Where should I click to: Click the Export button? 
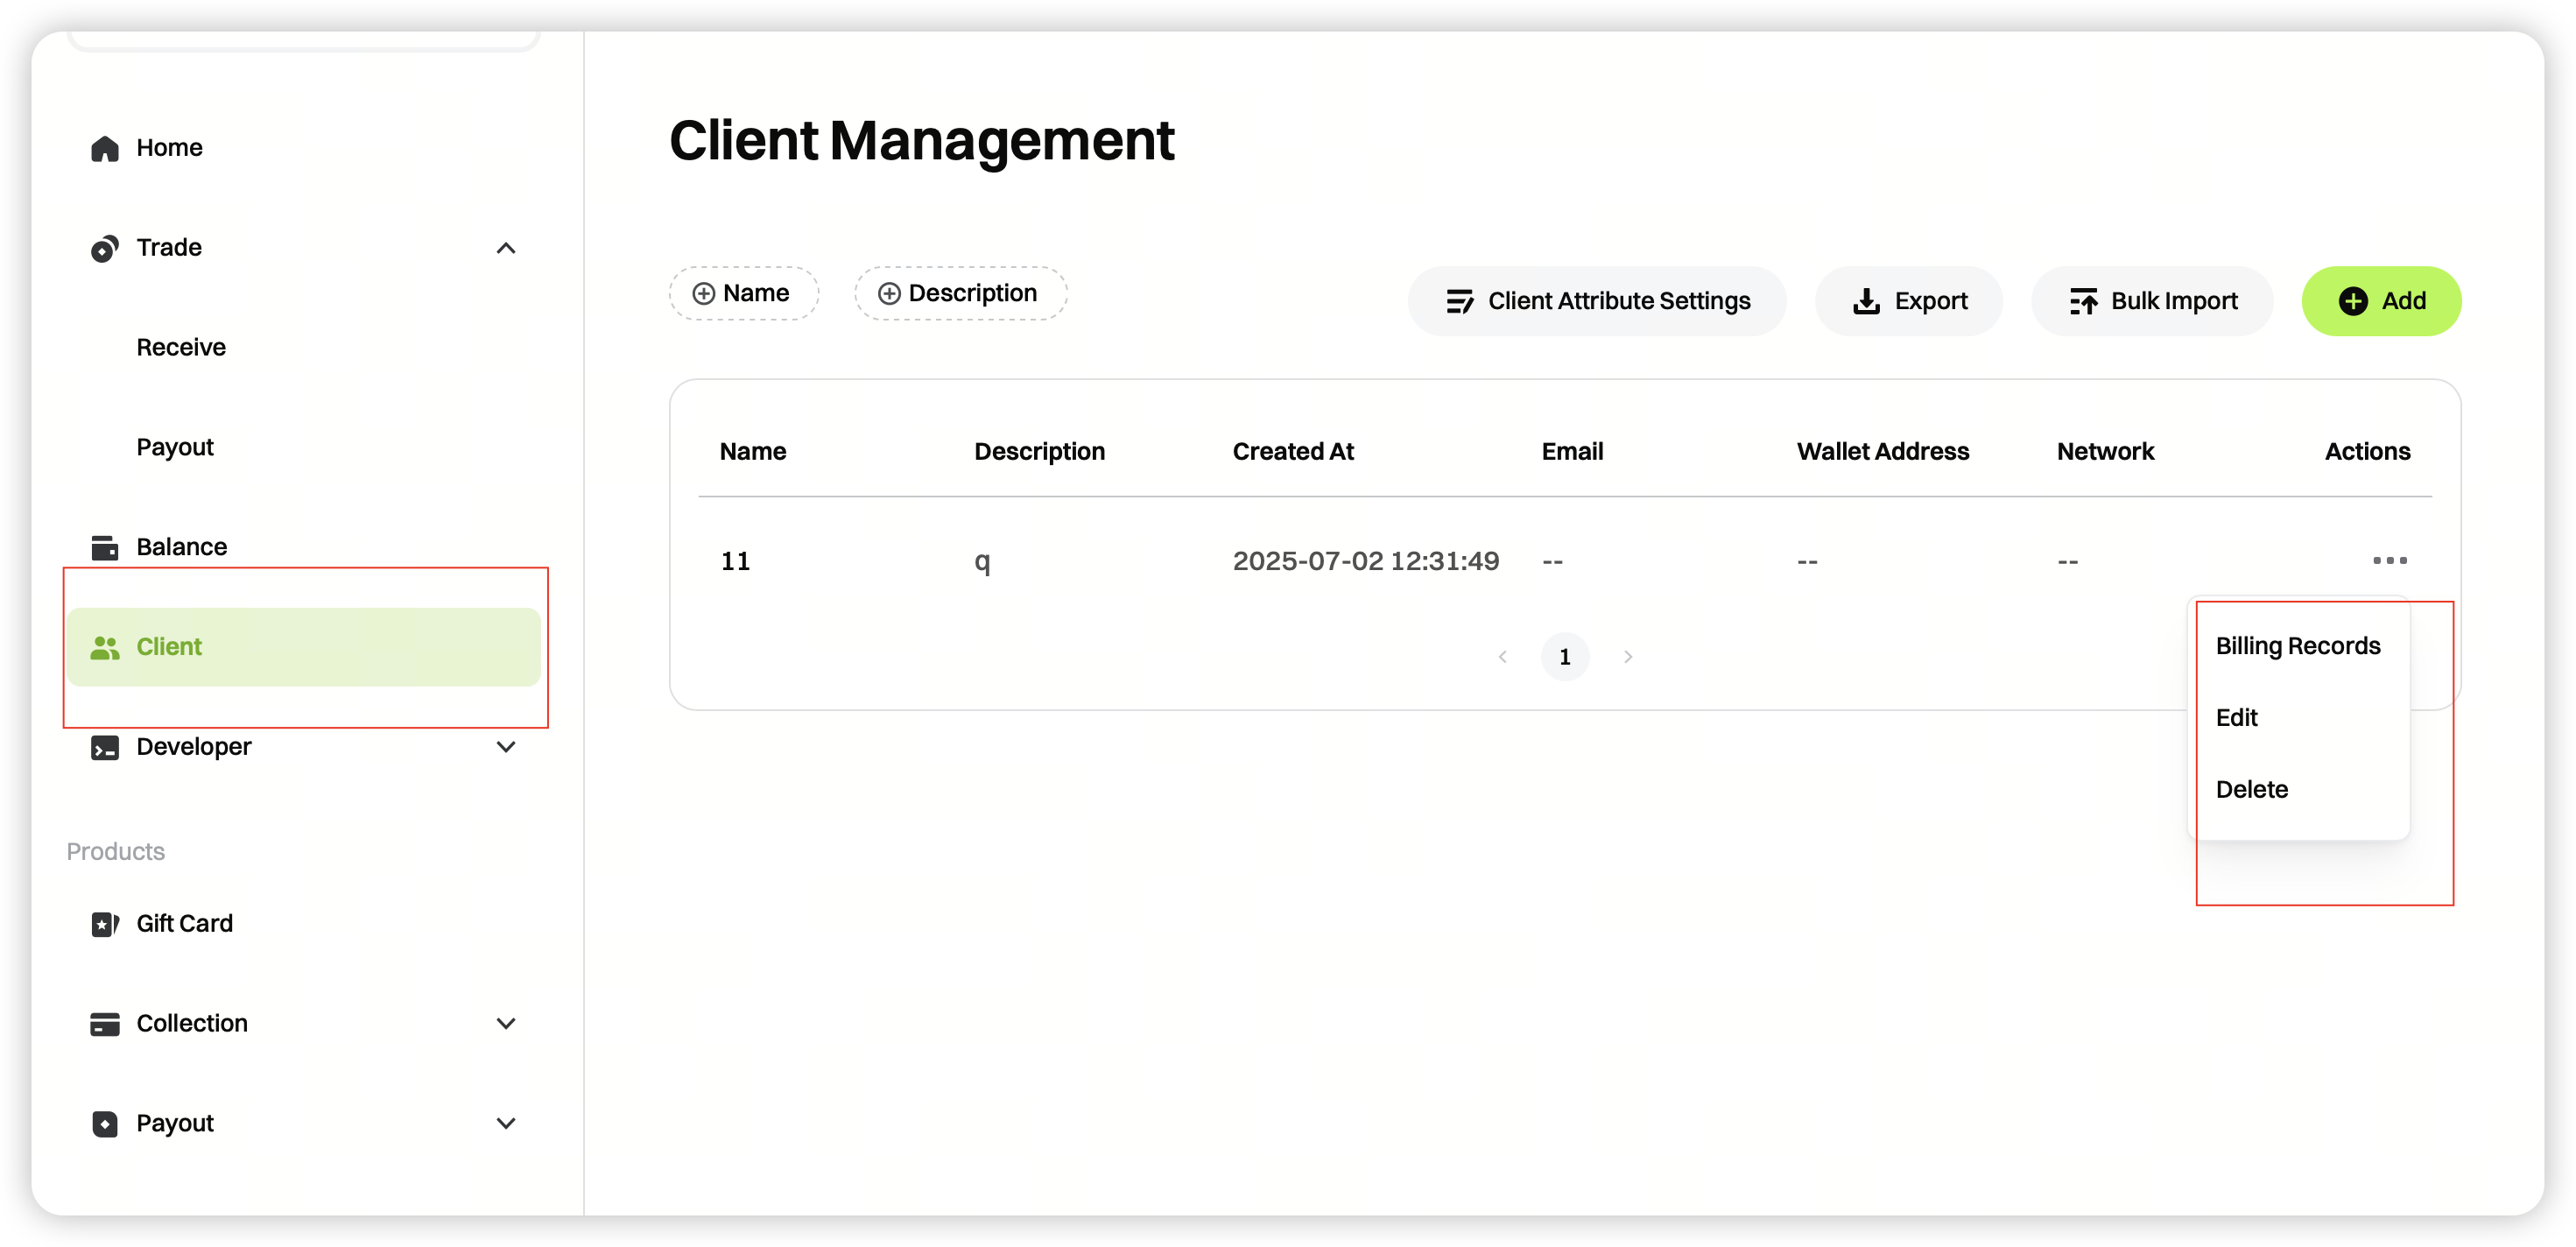[1909, 301]
